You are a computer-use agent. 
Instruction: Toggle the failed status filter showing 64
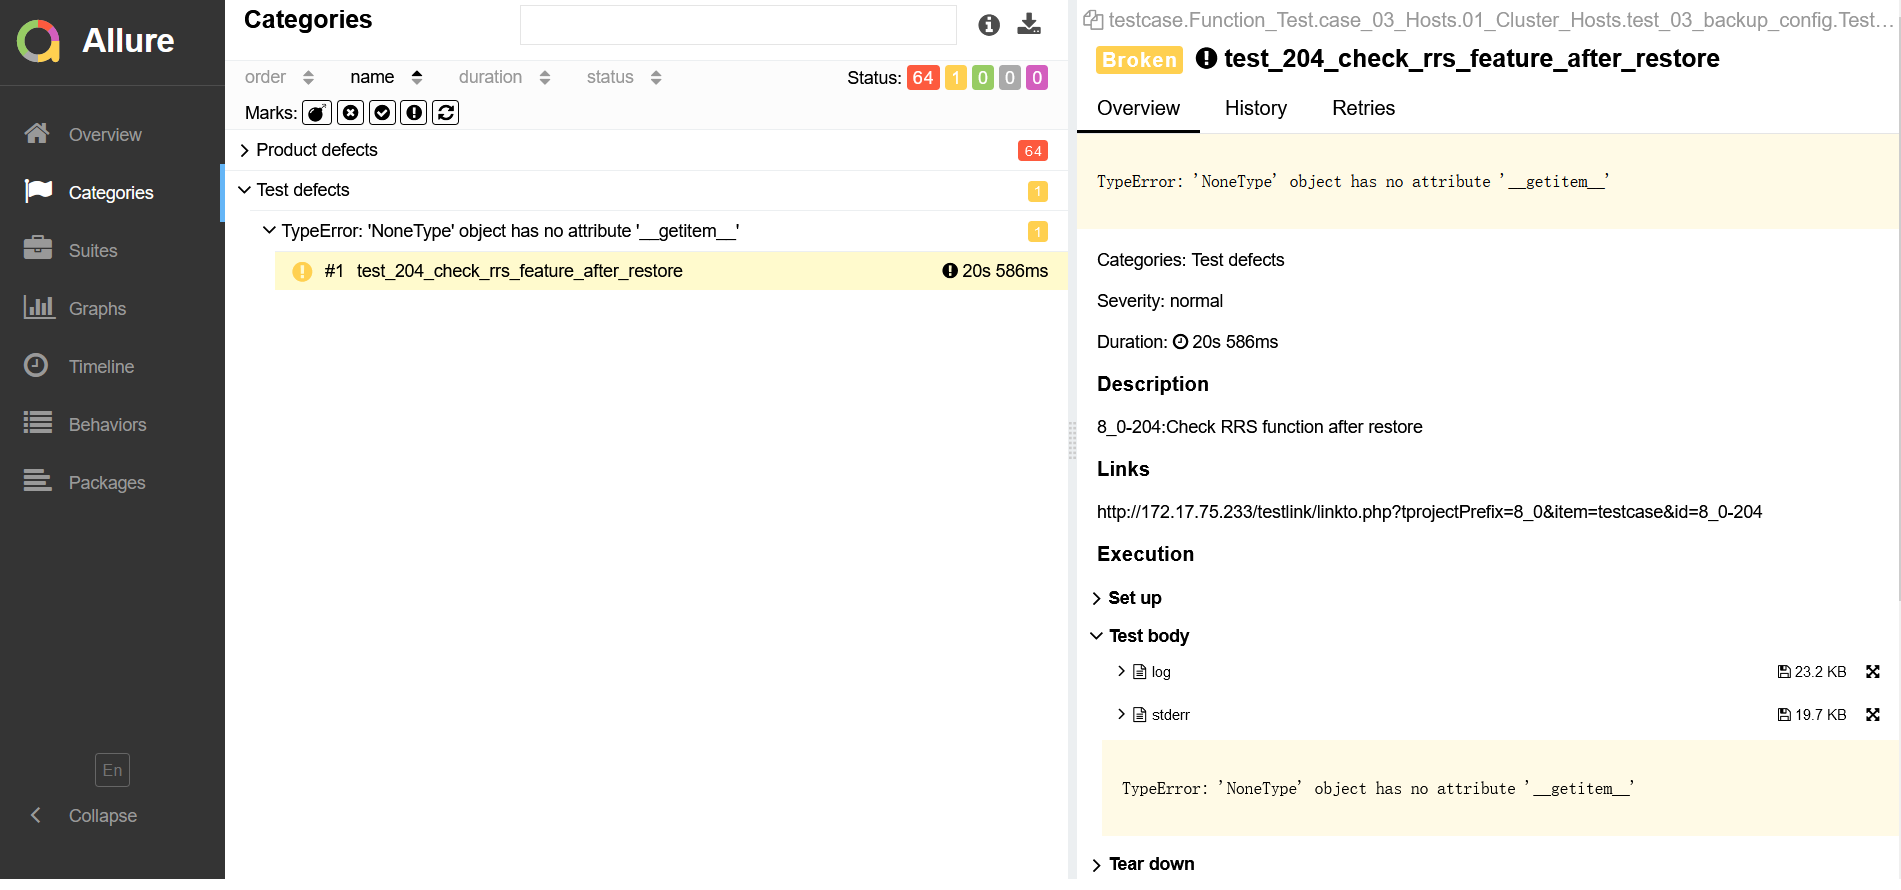[922, 78]
